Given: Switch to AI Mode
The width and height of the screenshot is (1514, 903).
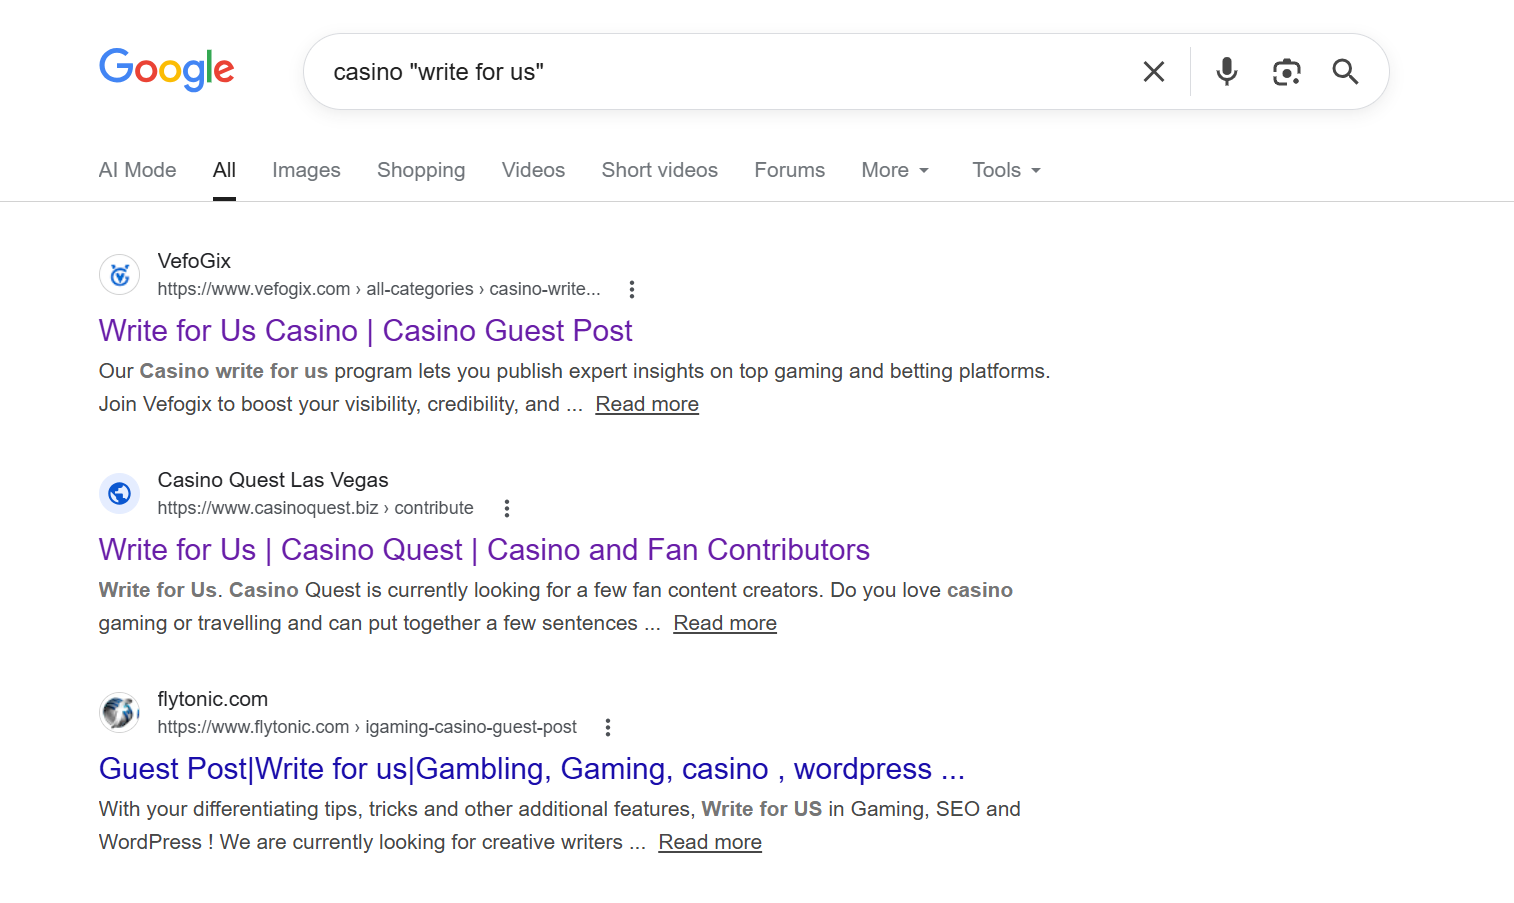Looking at the screenshot, I should pos(137,170).
